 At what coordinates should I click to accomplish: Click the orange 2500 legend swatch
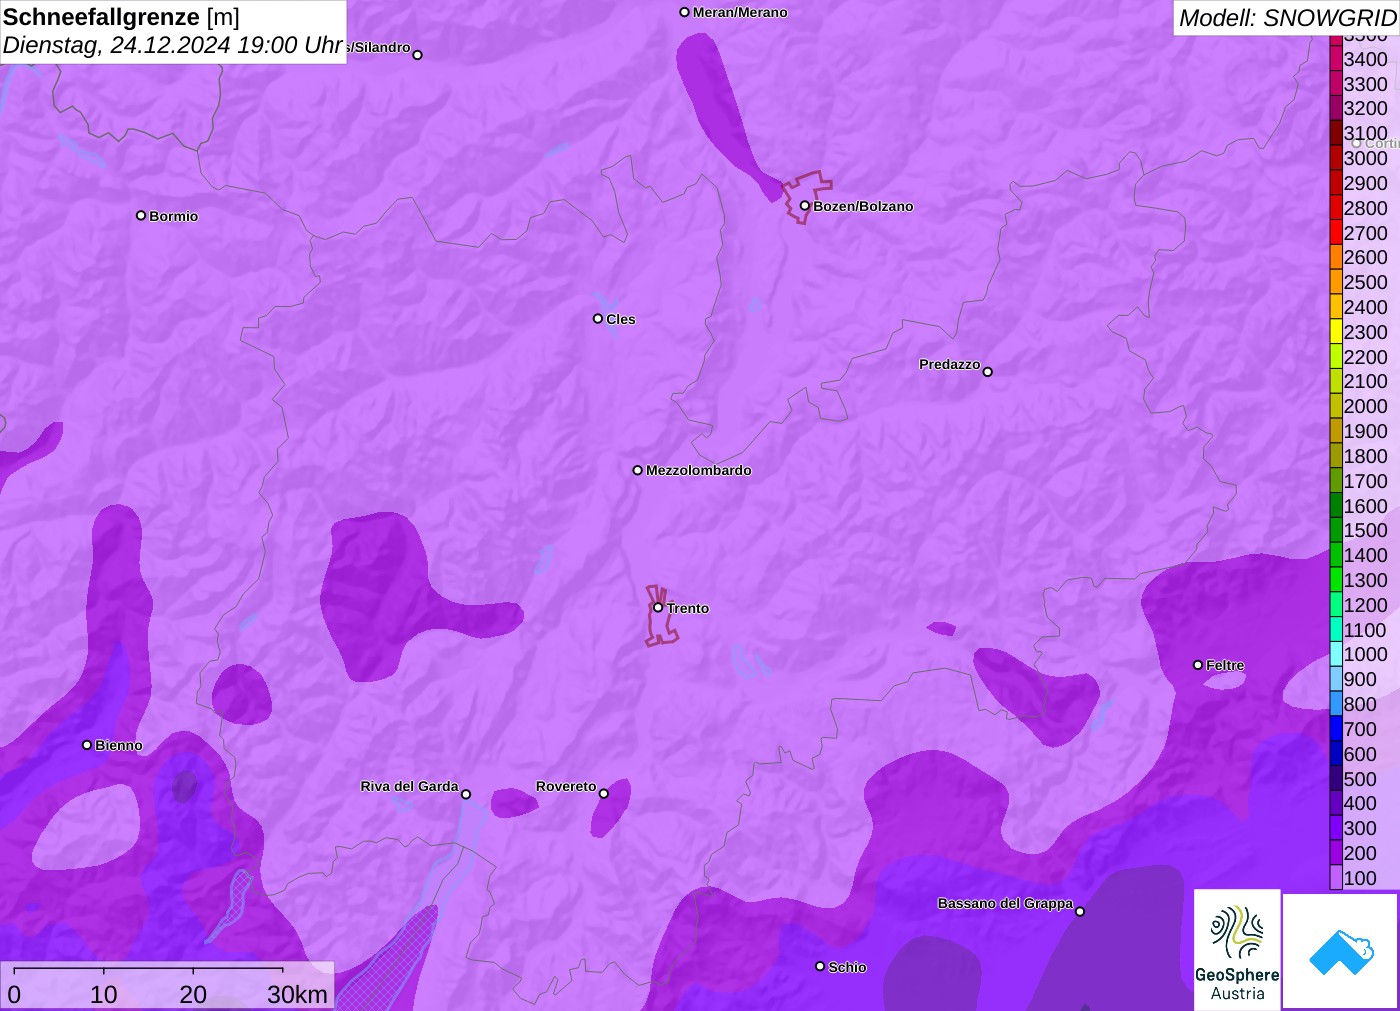point(1336,282)
